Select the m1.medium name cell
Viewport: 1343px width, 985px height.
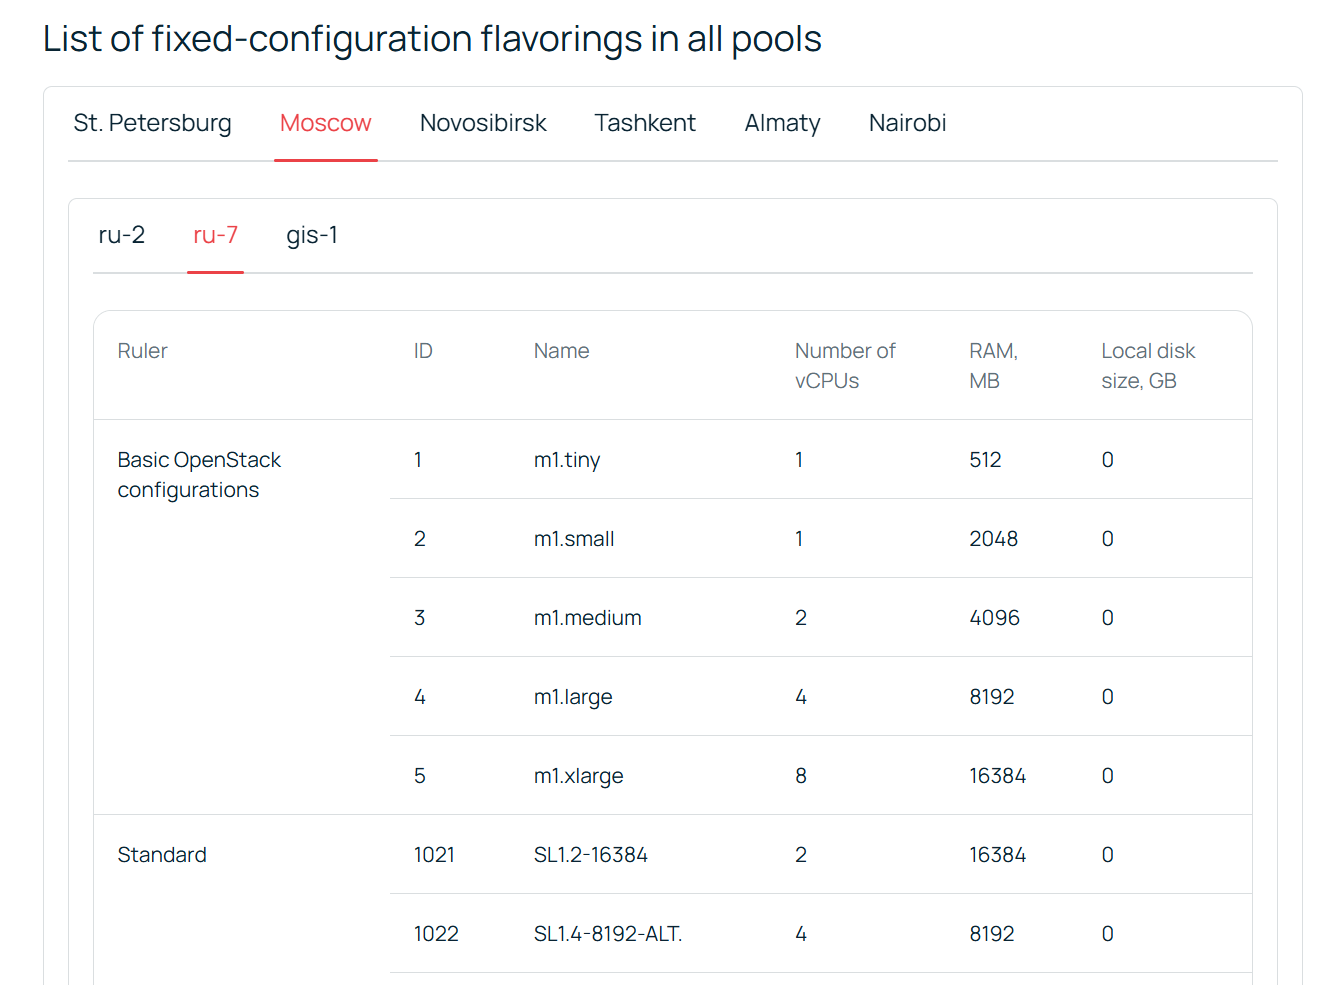pyautogui.click(x=588, y=618)
